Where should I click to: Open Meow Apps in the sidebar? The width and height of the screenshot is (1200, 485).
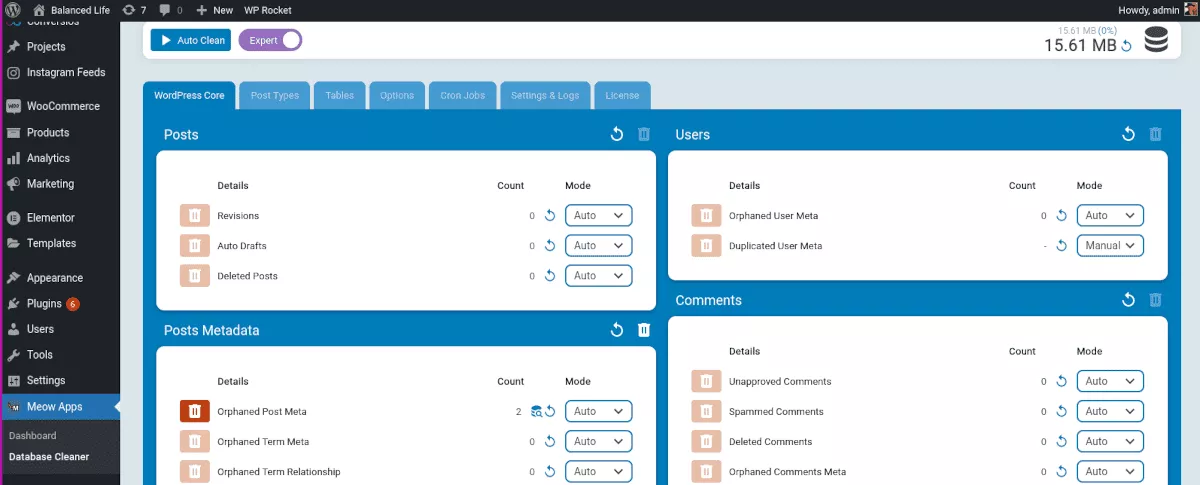coord(60,407)
